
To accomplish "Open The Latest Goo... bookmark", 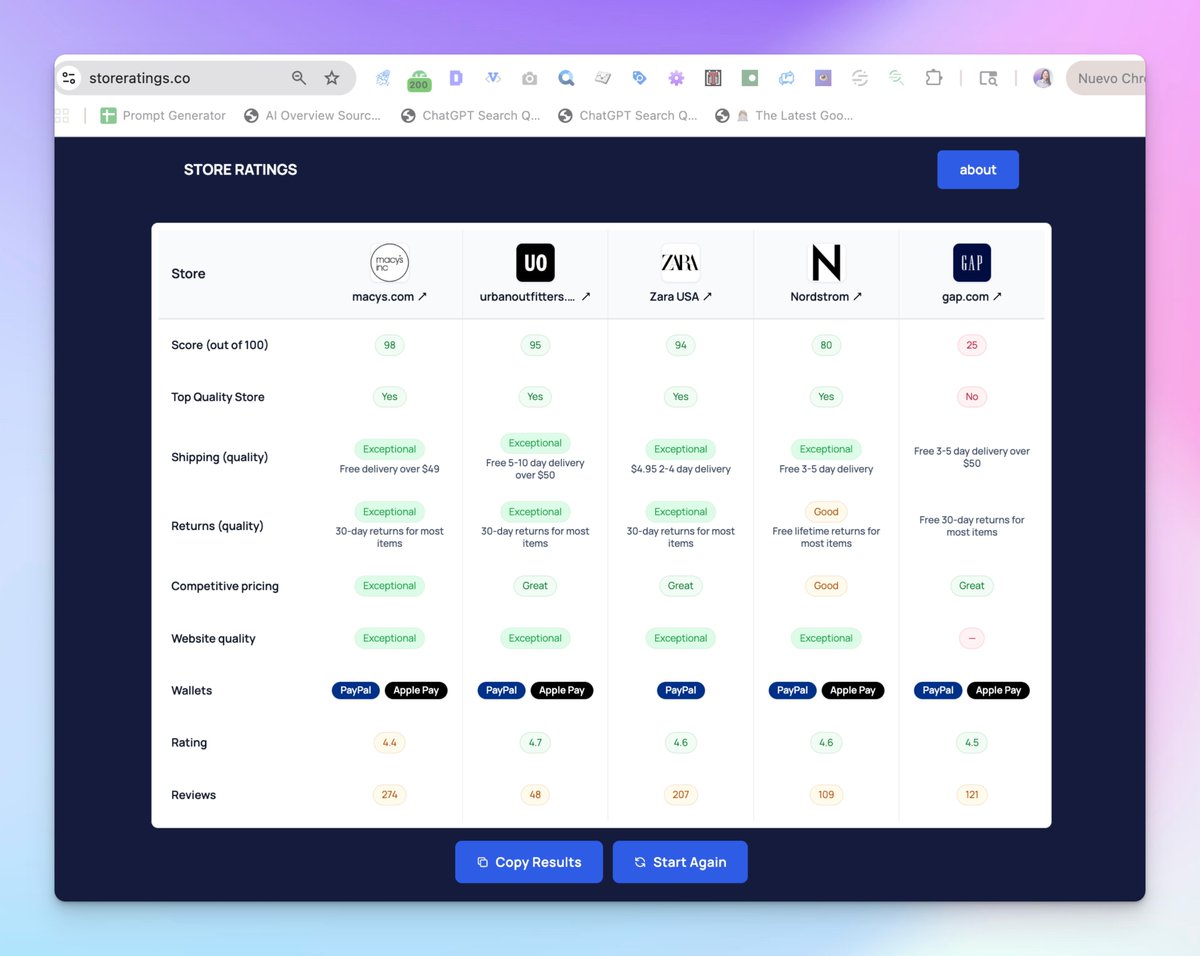I will pos(784,115).
